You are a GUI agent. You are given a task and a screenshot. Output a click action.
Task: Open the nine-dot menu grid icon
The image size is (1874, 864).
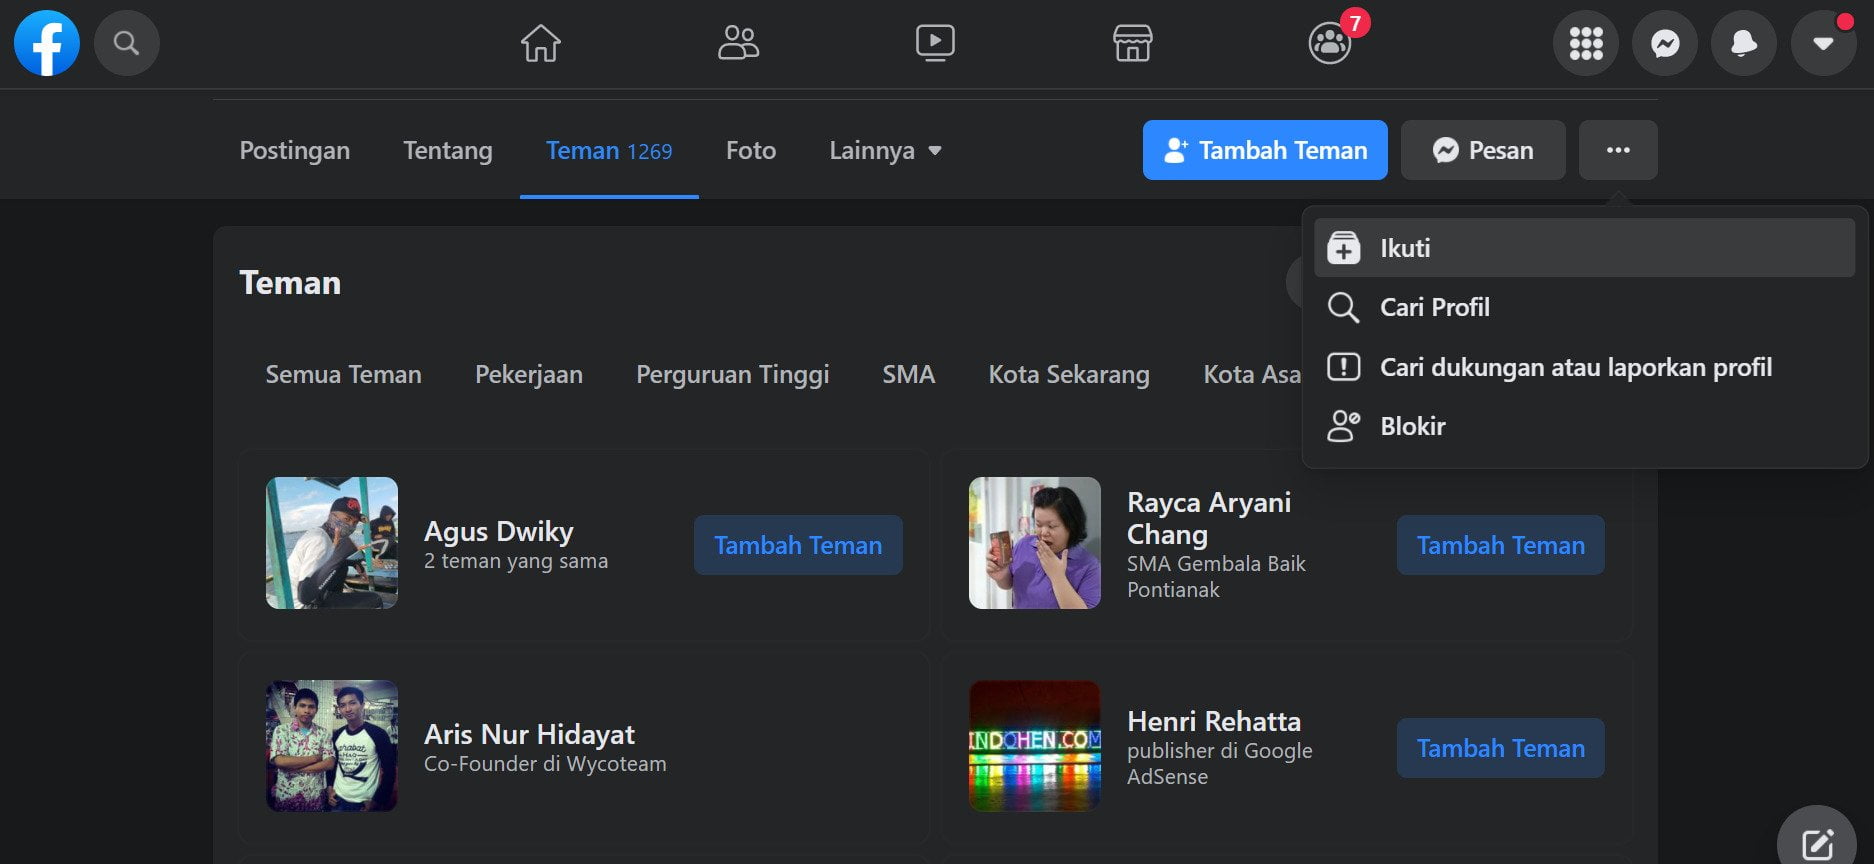coord(1585,43)
